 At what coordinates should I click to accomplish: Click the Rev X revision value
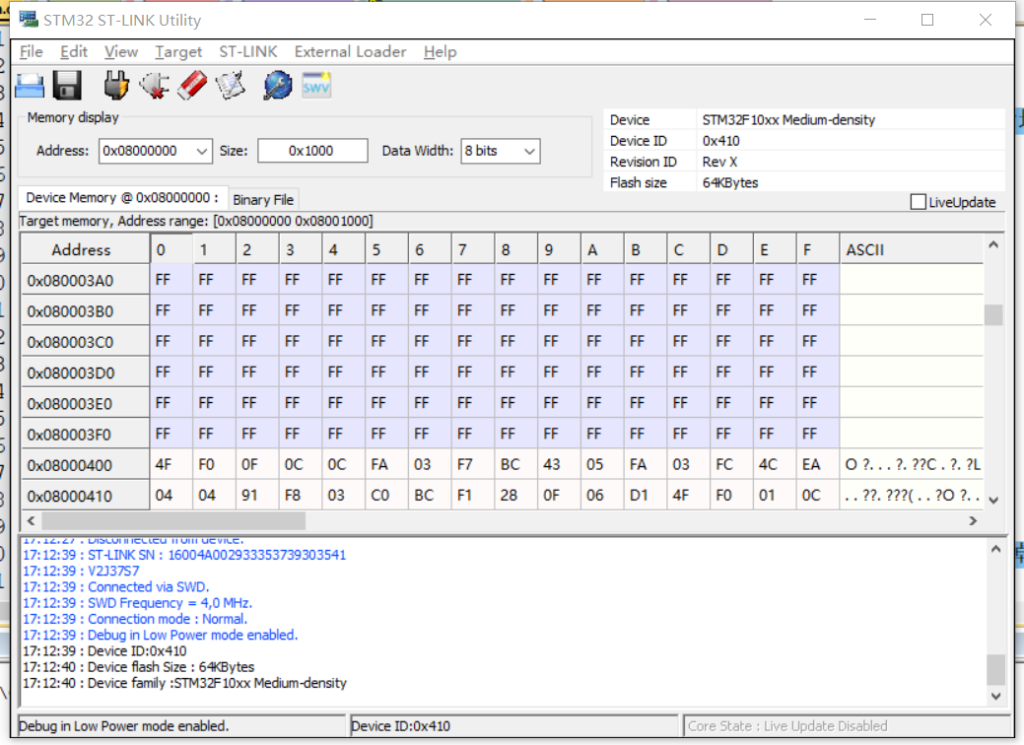[x=720, y=162]
